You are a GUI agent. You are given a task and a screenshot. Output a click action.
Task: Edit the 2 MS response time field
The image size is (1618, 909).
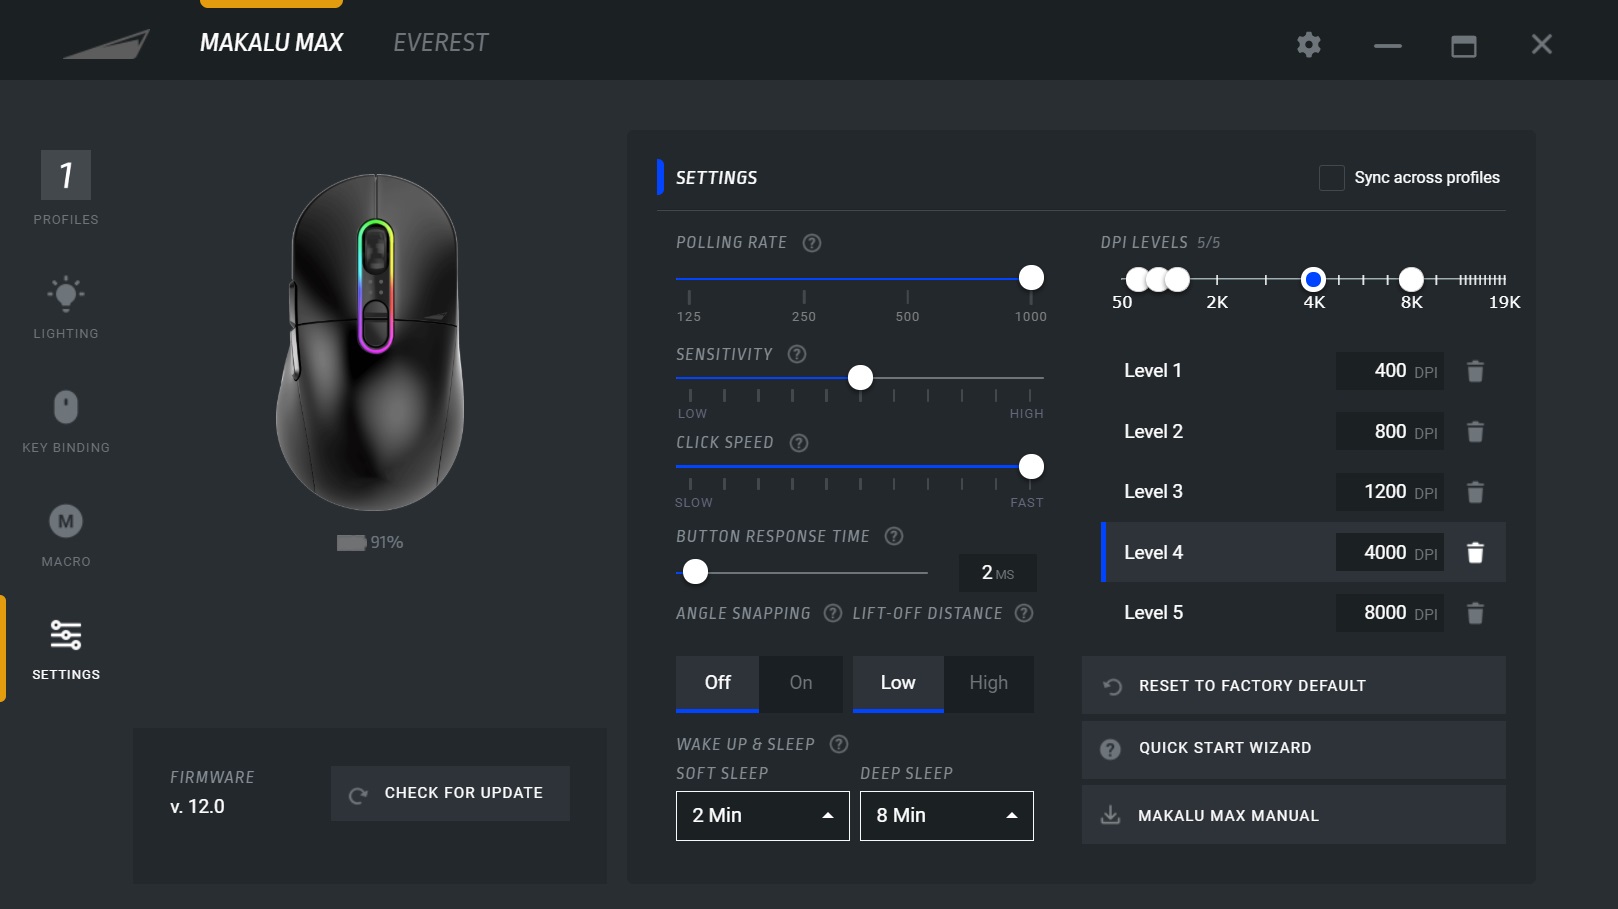(x=997, y=573)
